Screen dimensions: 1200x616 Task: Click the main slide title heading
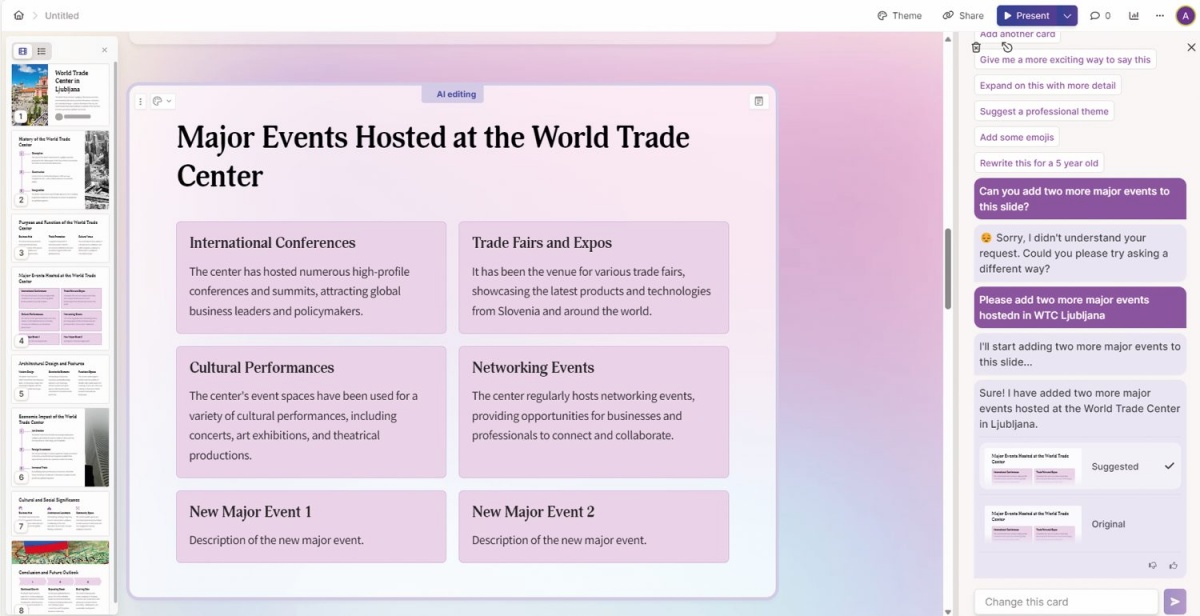coord(433,156)
